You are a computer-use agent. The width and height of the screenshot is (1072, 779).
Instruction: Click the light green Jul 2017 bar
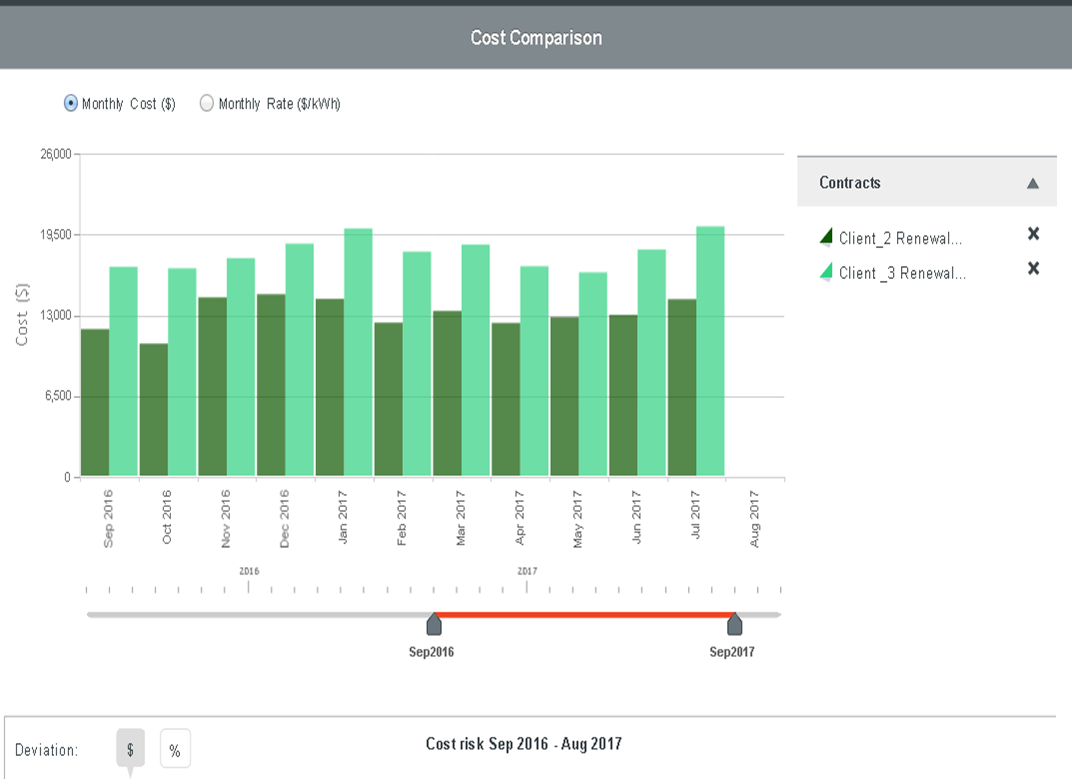coord(710,351)
